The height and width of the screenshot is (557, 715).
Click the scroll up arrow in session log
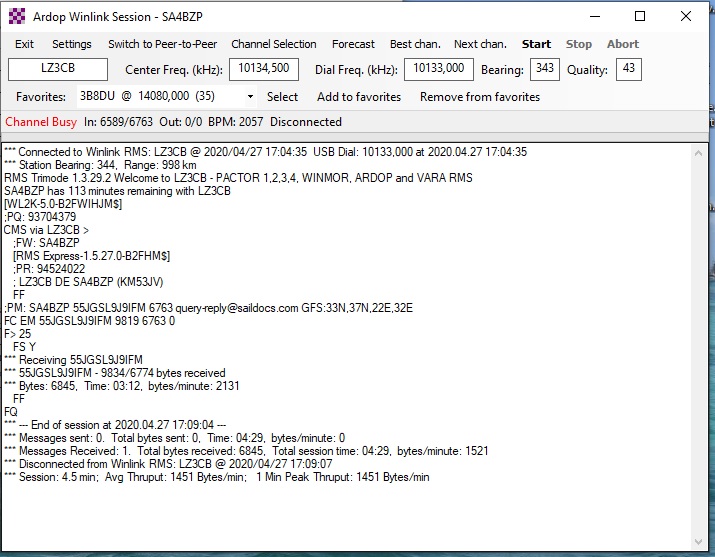(x=698, y=153)
